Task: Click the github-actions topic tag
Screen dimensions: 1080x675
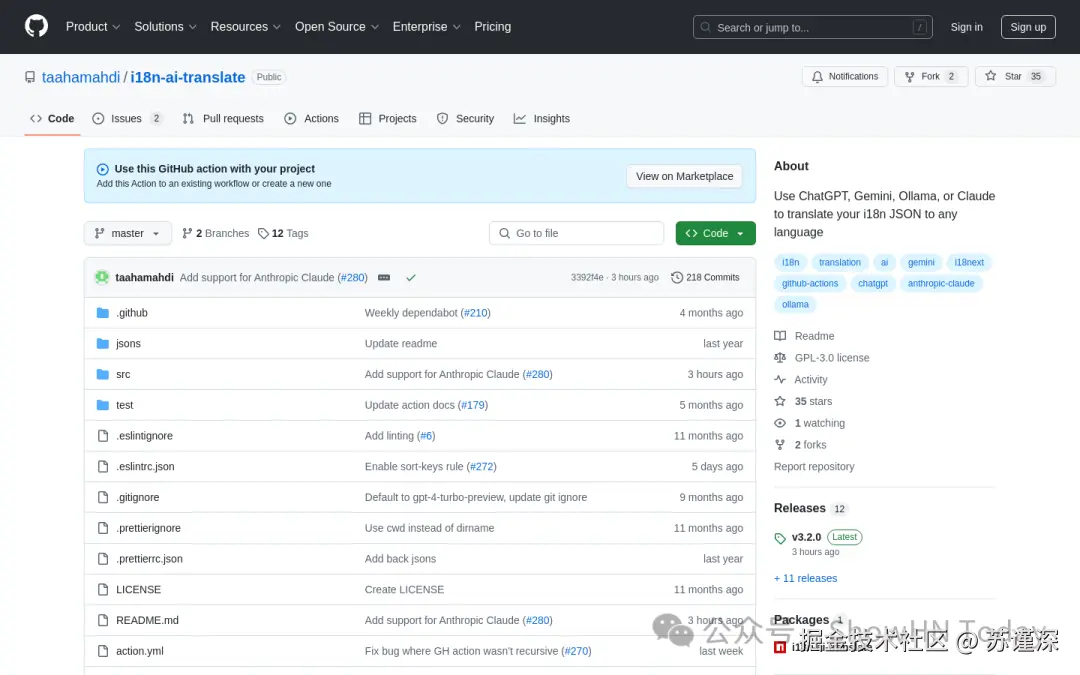Action: pos(810,283)
